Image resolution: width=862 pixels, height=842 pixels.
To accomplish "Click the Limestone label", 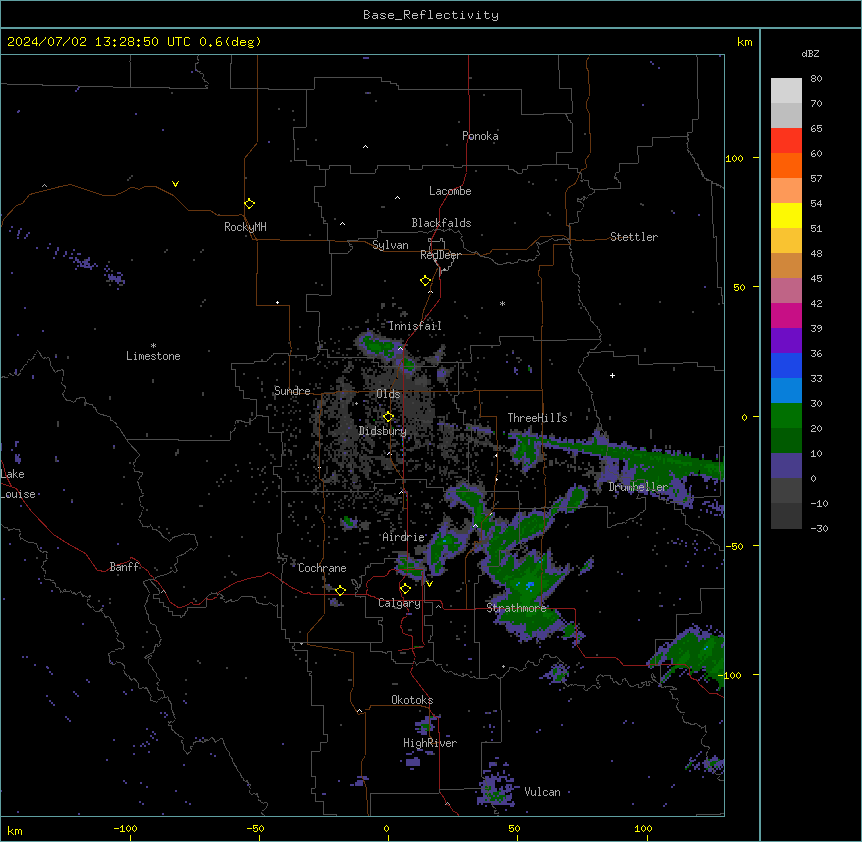I will click(x=153, y=356).
